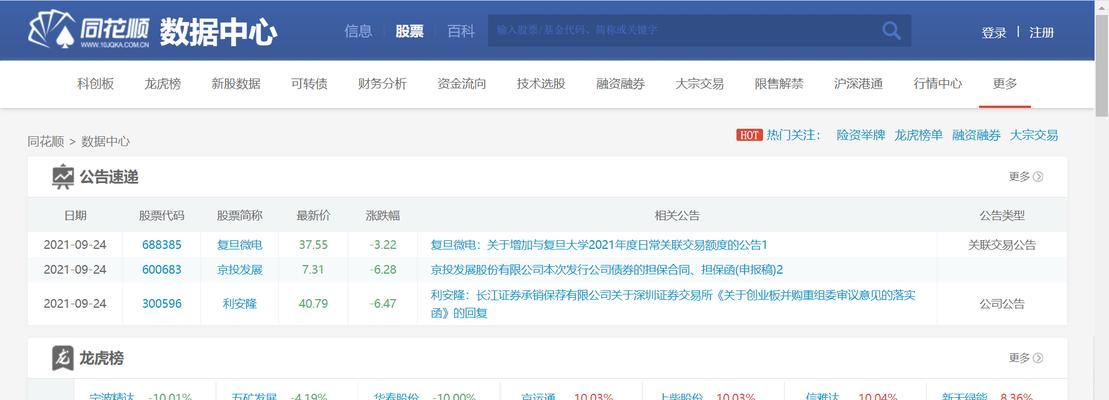Switch to the 股票 search tab
The image size is (1109, 400).
tap(410, 31)
